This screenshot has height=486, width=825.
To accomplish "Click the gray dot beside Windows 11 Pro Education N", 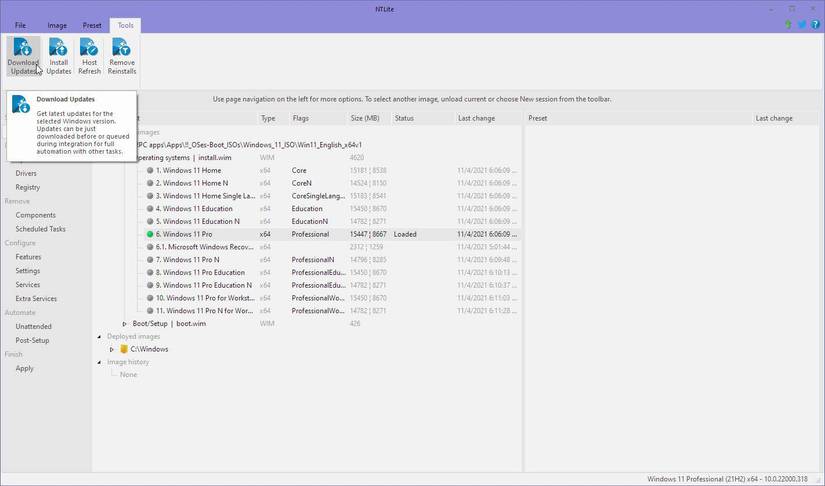I will (150, 286).
